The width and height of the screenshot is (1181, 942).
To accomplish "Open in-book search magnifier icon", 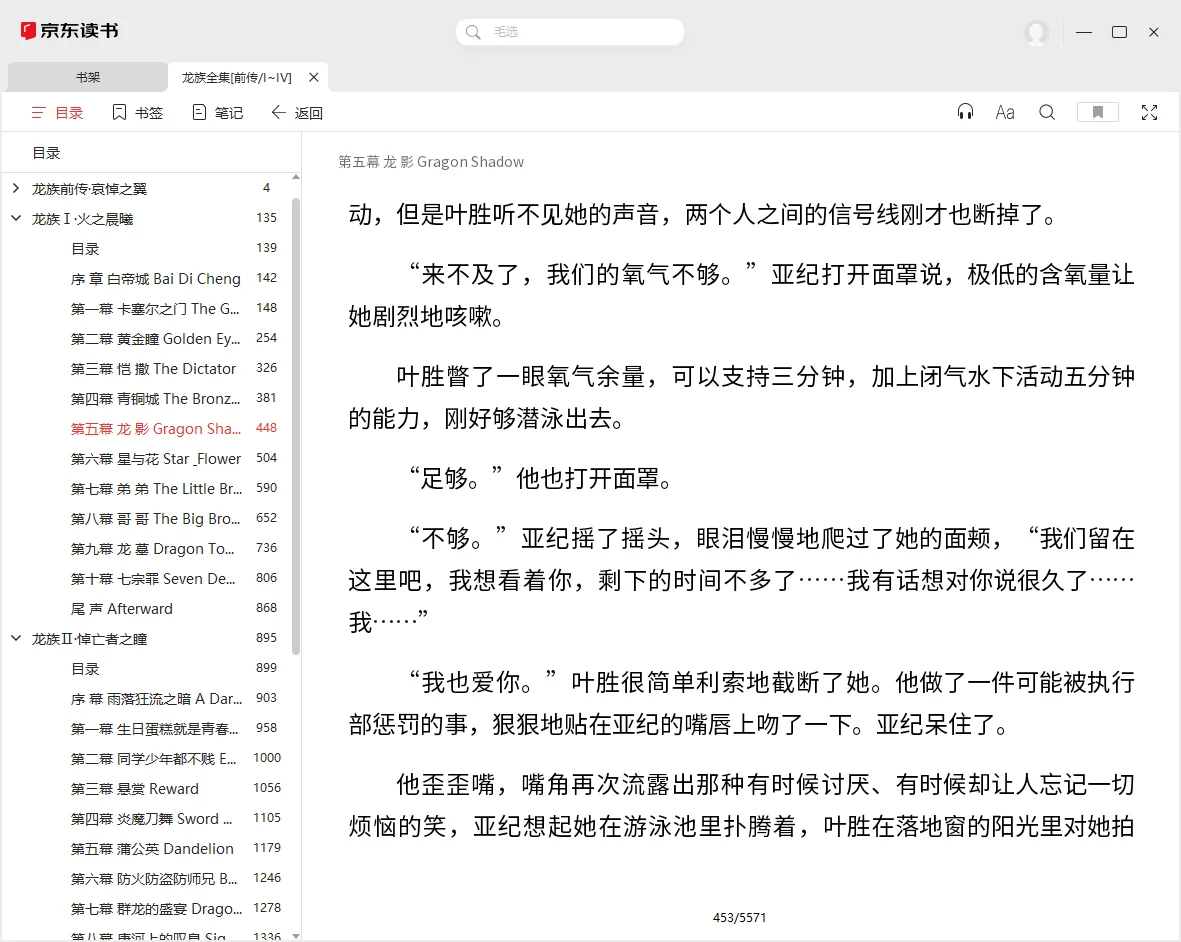I will (1047, 112).
